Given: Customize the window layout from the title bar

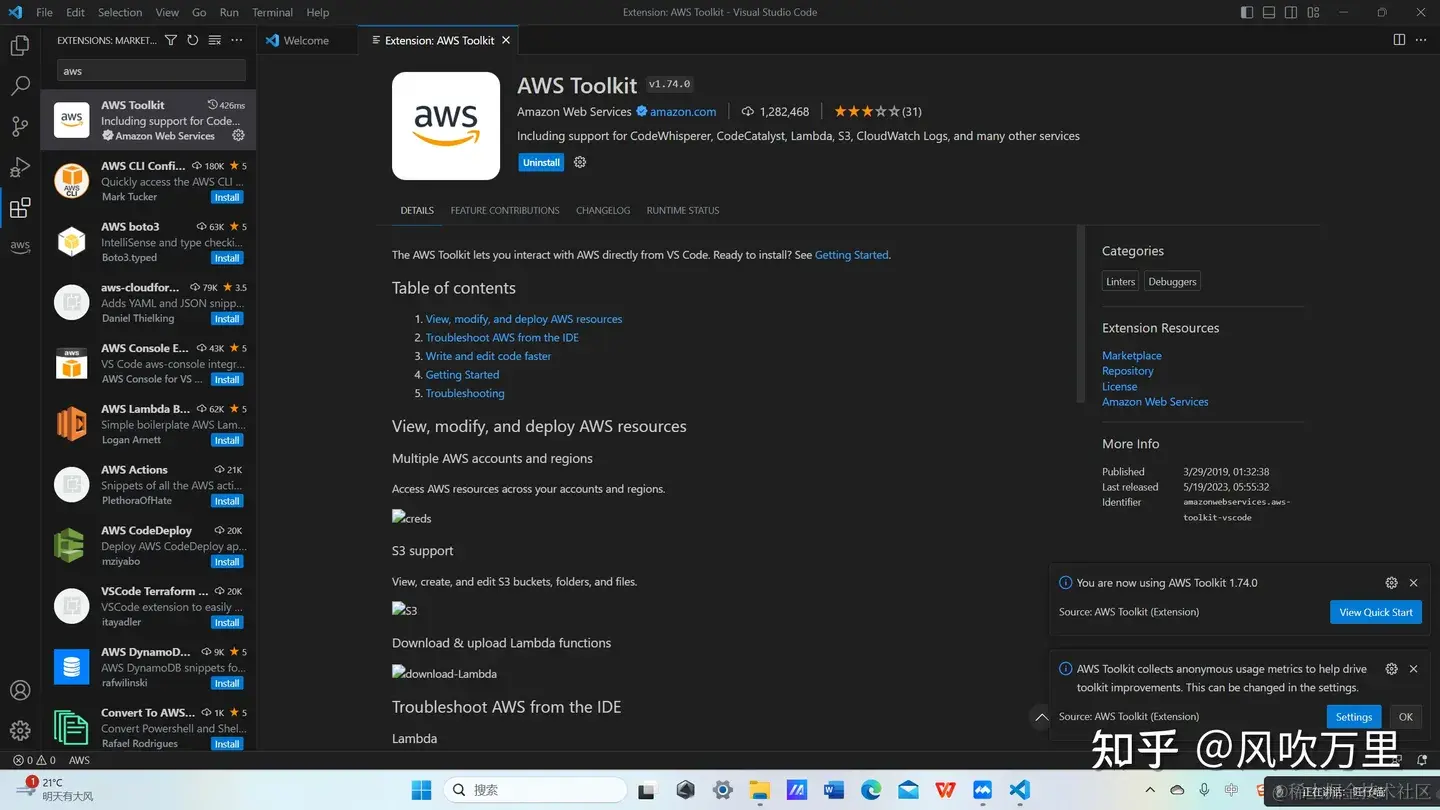Looking at the screenshot, I should coord(1313,12).
